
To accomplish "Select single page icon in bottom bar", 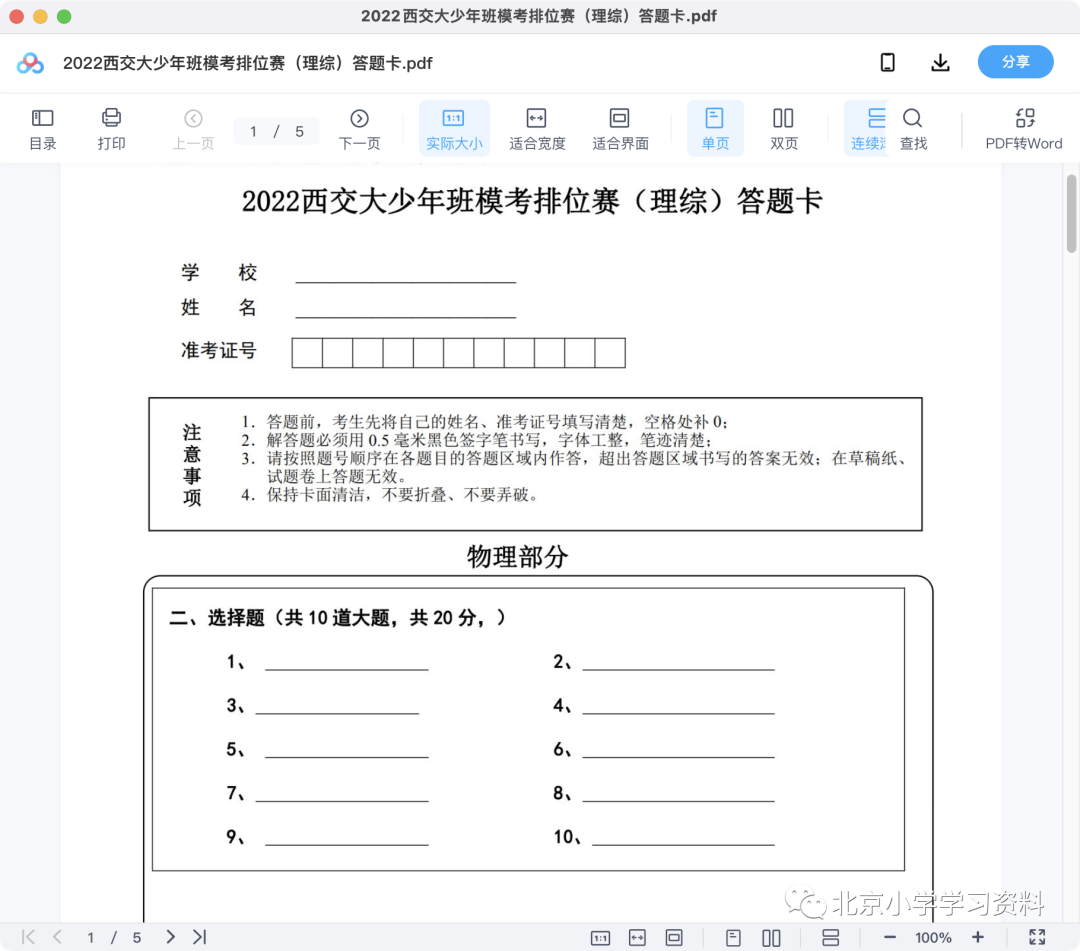I will 734,938.
